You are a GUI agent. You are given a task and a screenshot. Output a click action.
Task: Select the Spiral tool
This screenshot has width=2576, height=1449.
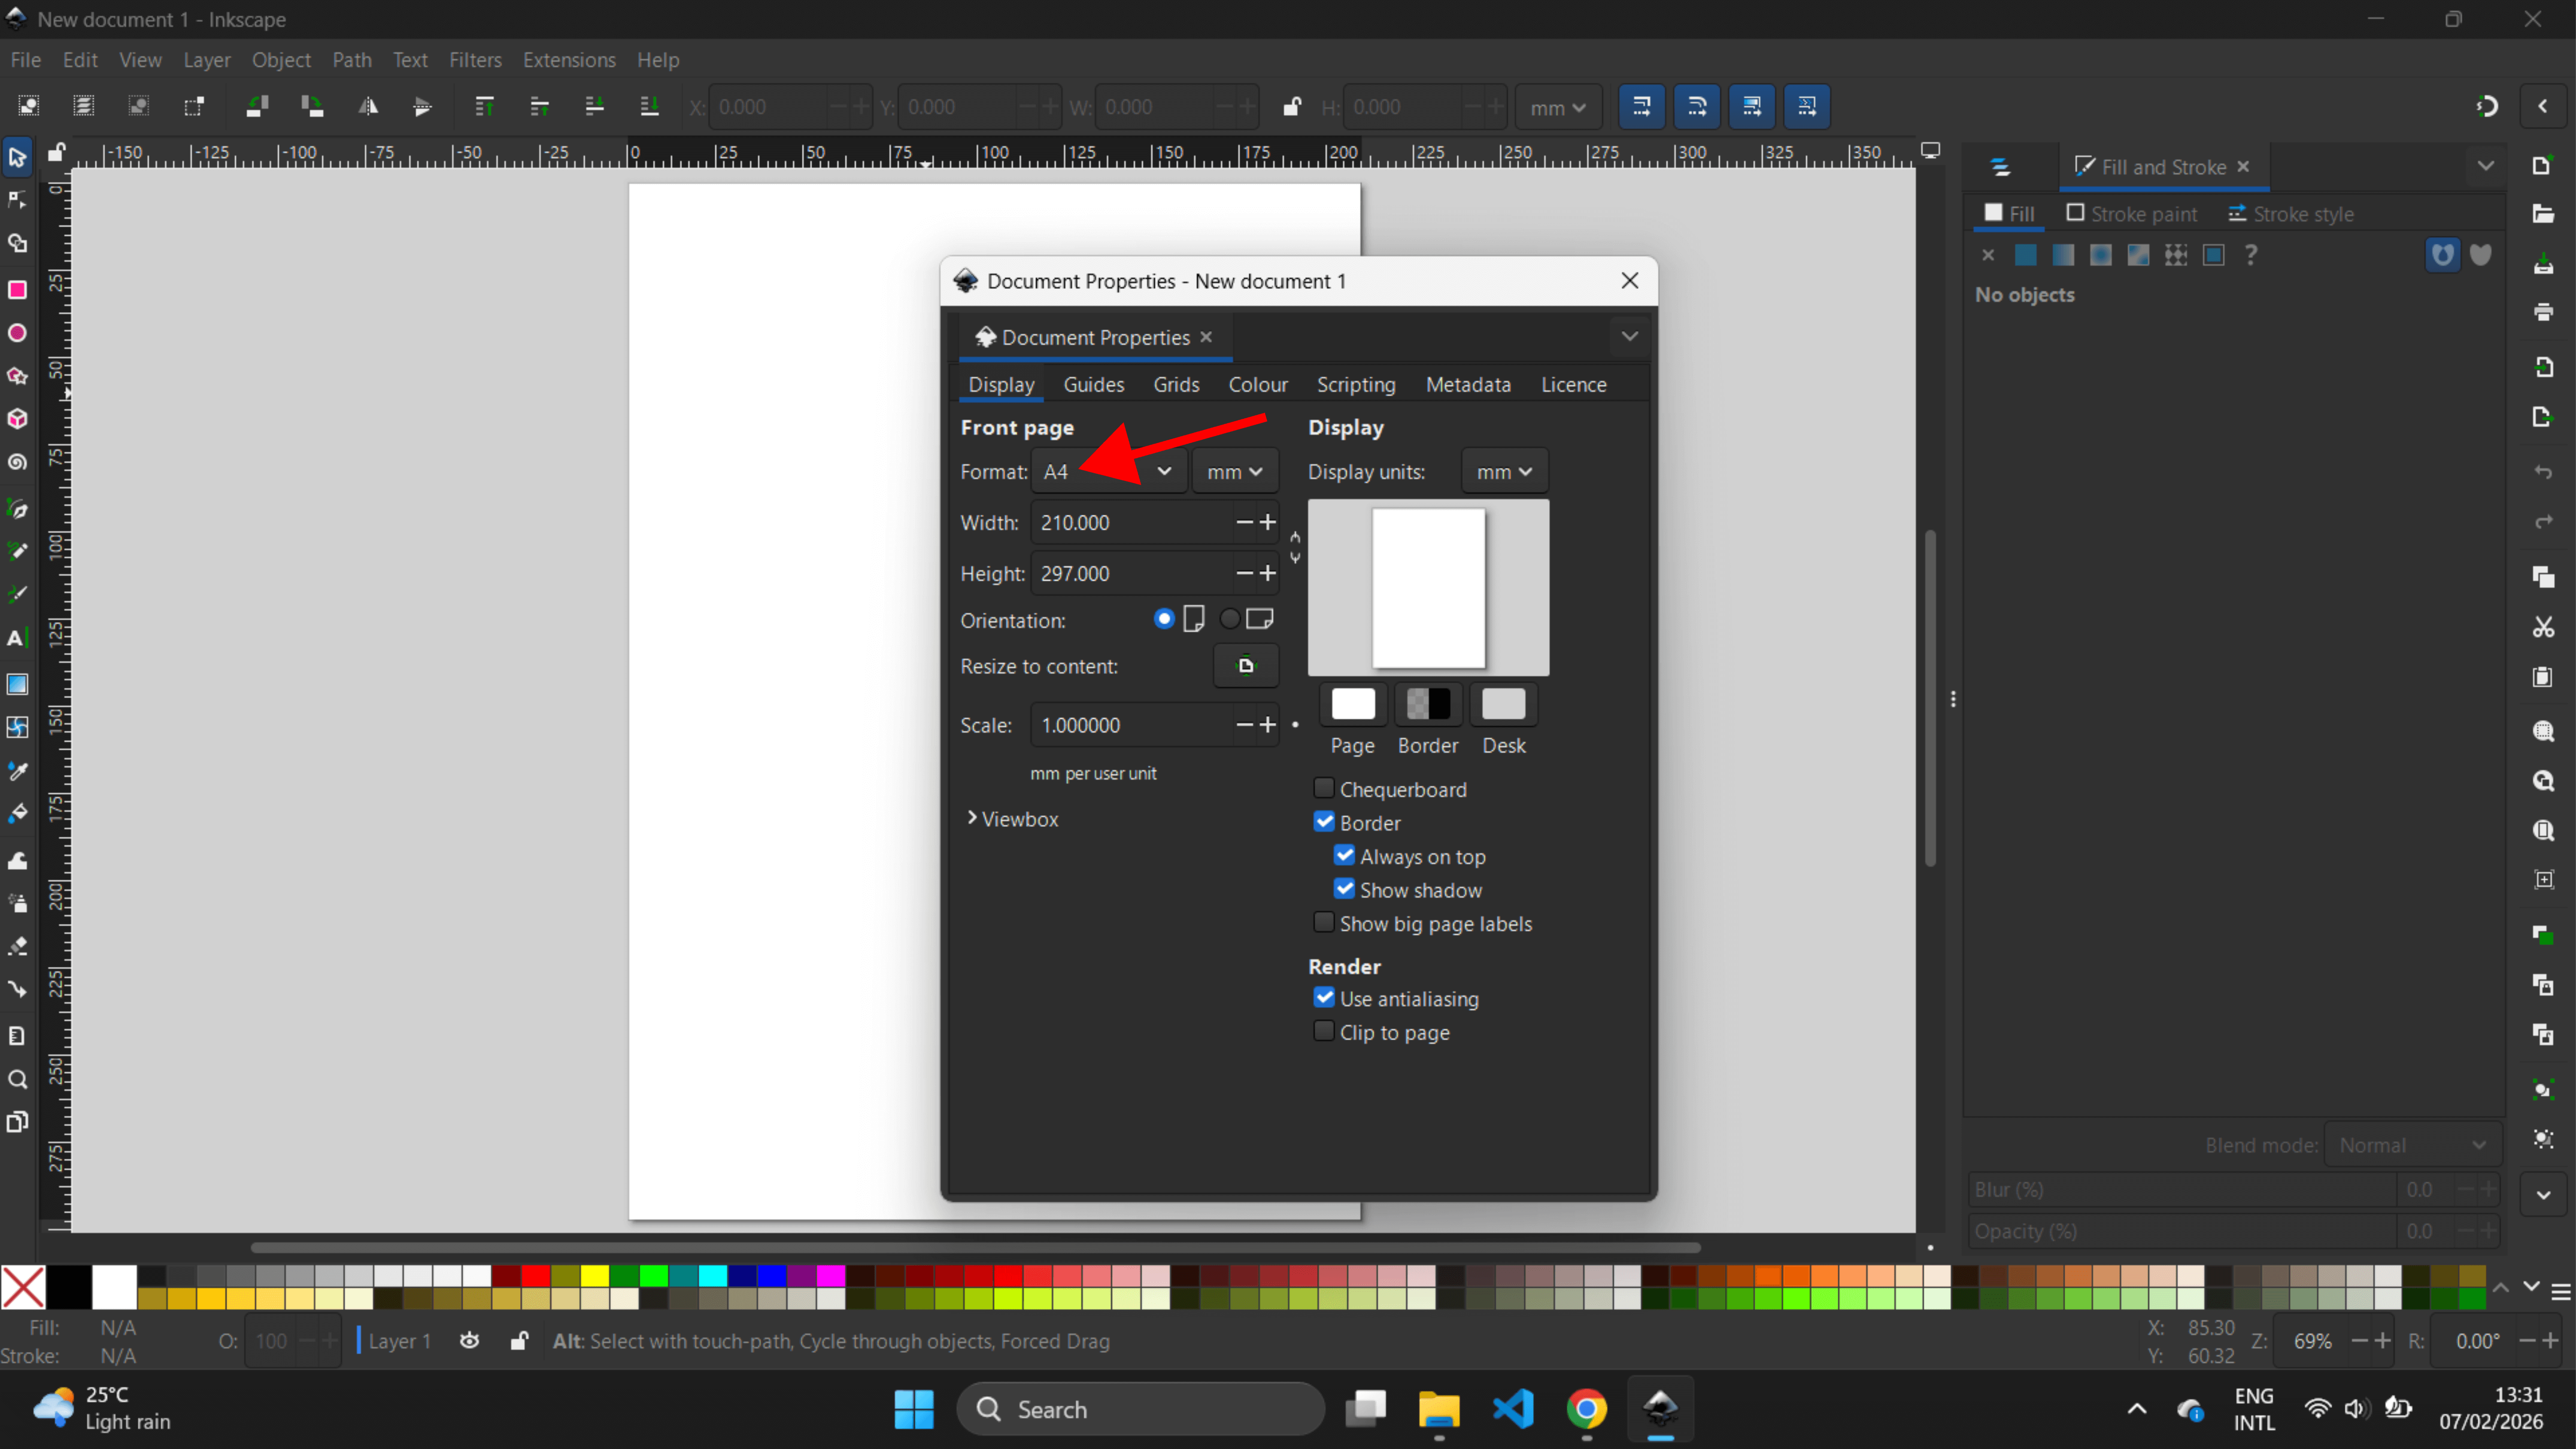tap(17, 463)
